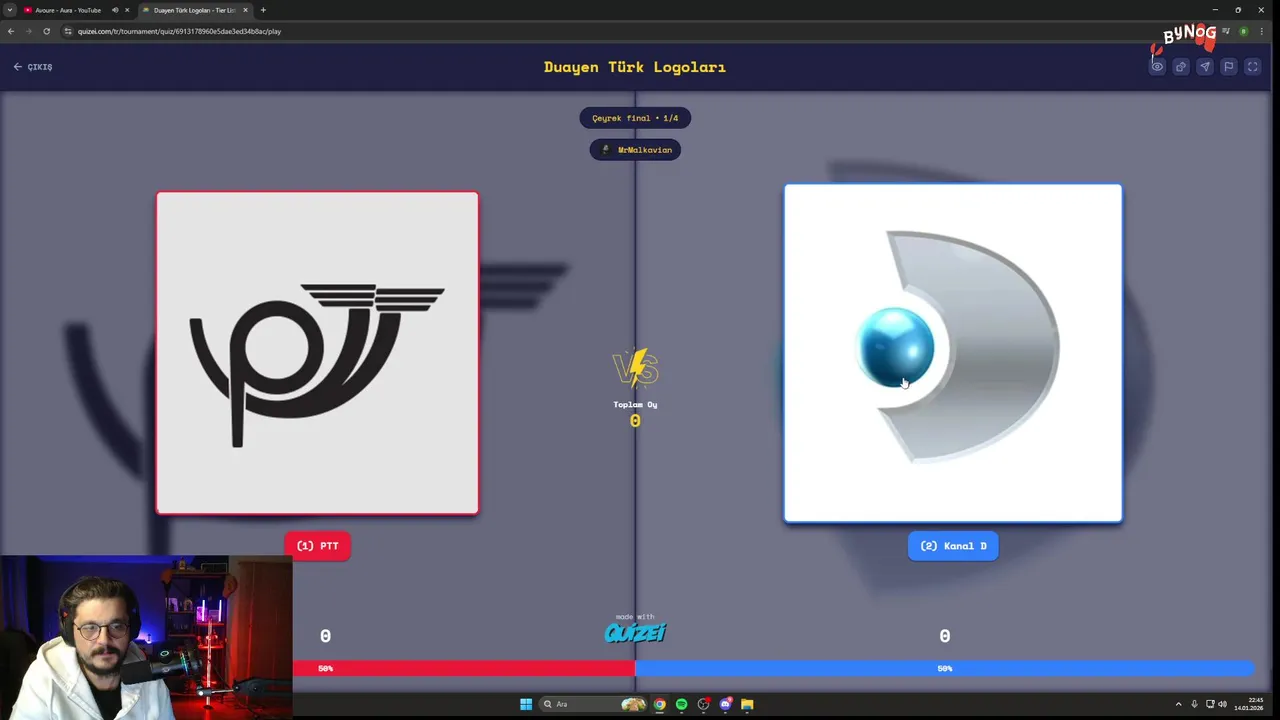Reload the page
Image resolution: width=1280 pixels, height=720 pixels.
[x=46, y=31]
